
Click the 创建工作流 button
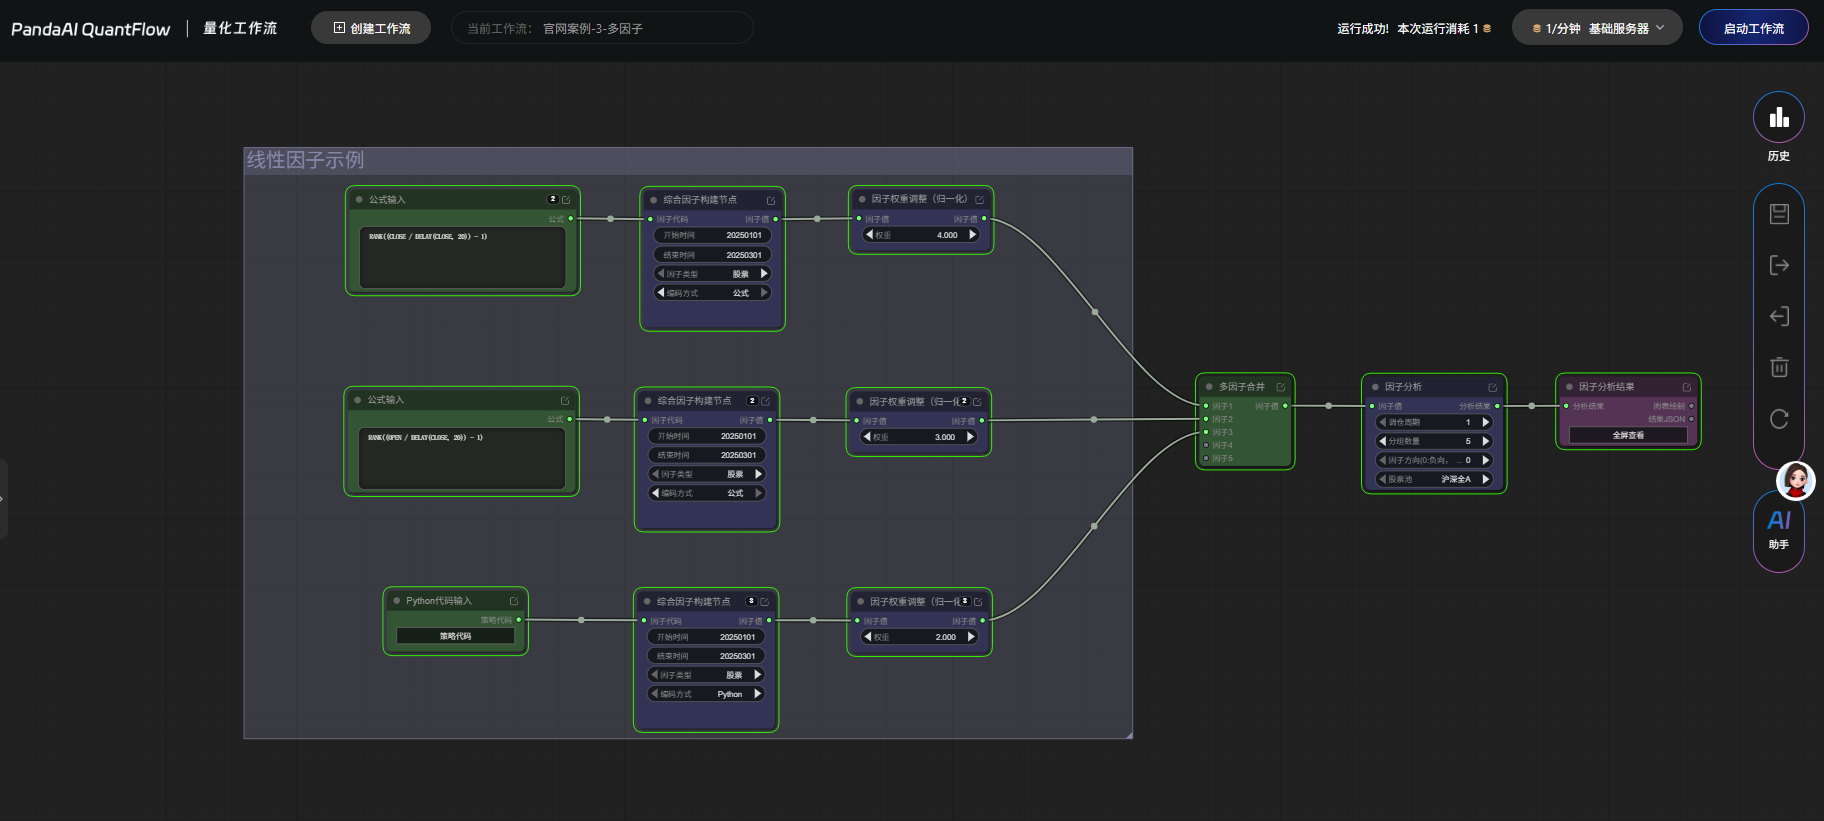click(x=371, y=28)
